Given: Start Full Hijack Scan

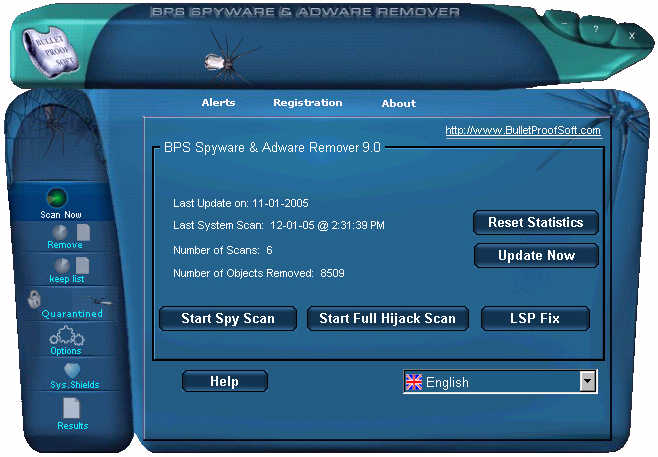Looking at the screenshot, I should click(x=387, y=319).
